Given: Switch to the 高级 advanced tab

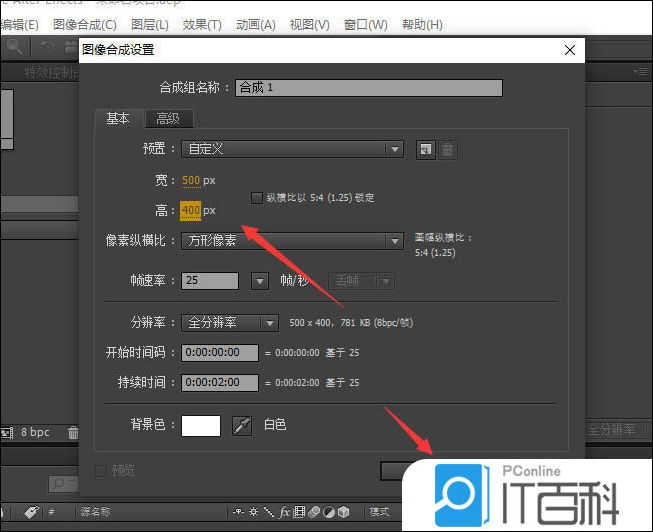Looking at the screenshot, I should tap(167, 118).
